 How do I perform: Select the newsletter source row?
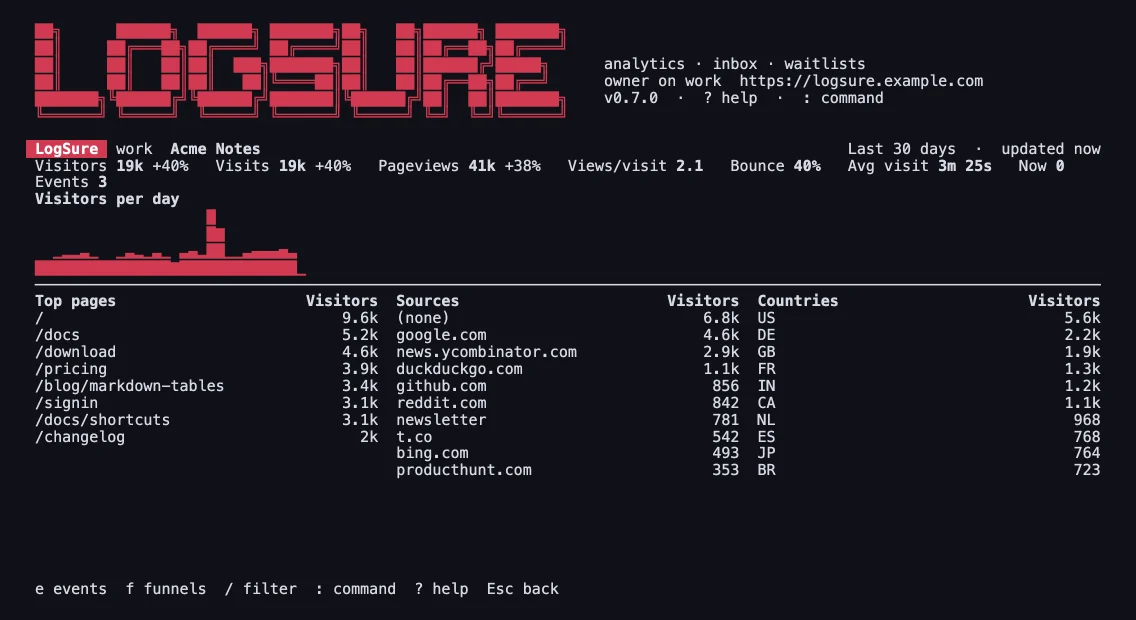click(x=567, y=420)
